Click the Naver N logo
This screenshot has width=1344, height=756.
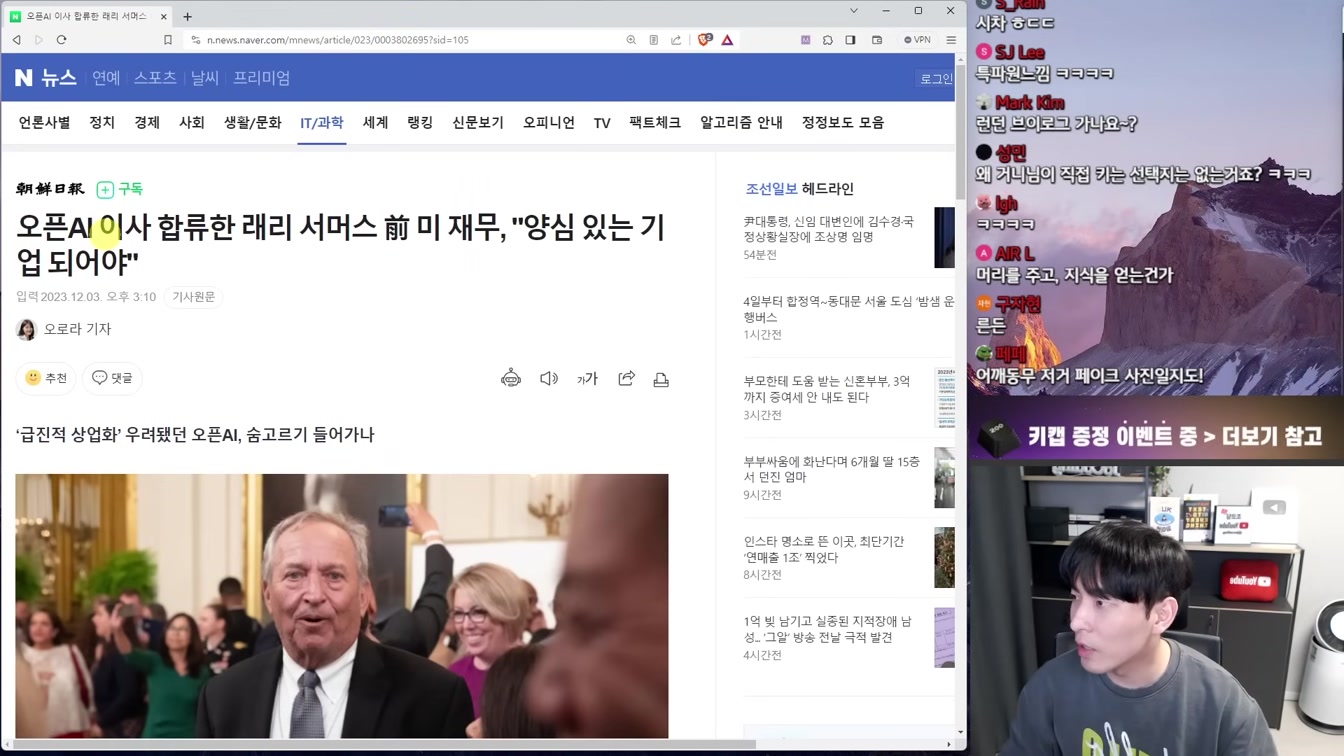pyautogui.click(x=24, y=78)
